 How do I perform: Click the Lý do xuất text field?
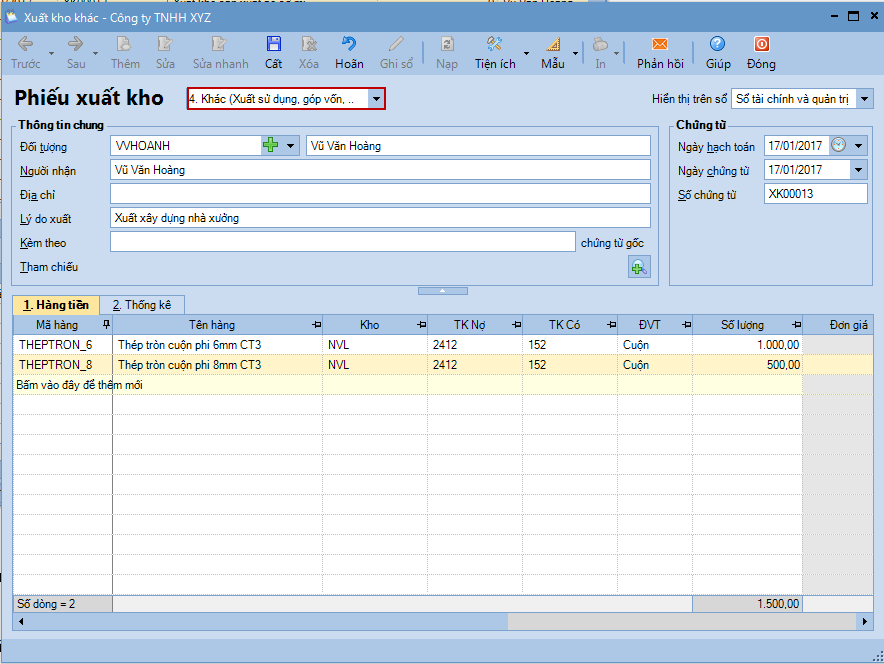tap(380, 218)
